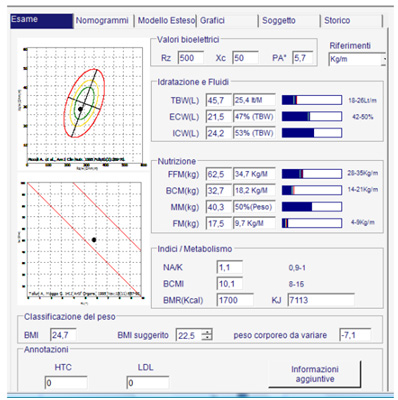Select the BCM(kg) value 32,7

coord(218,190)
